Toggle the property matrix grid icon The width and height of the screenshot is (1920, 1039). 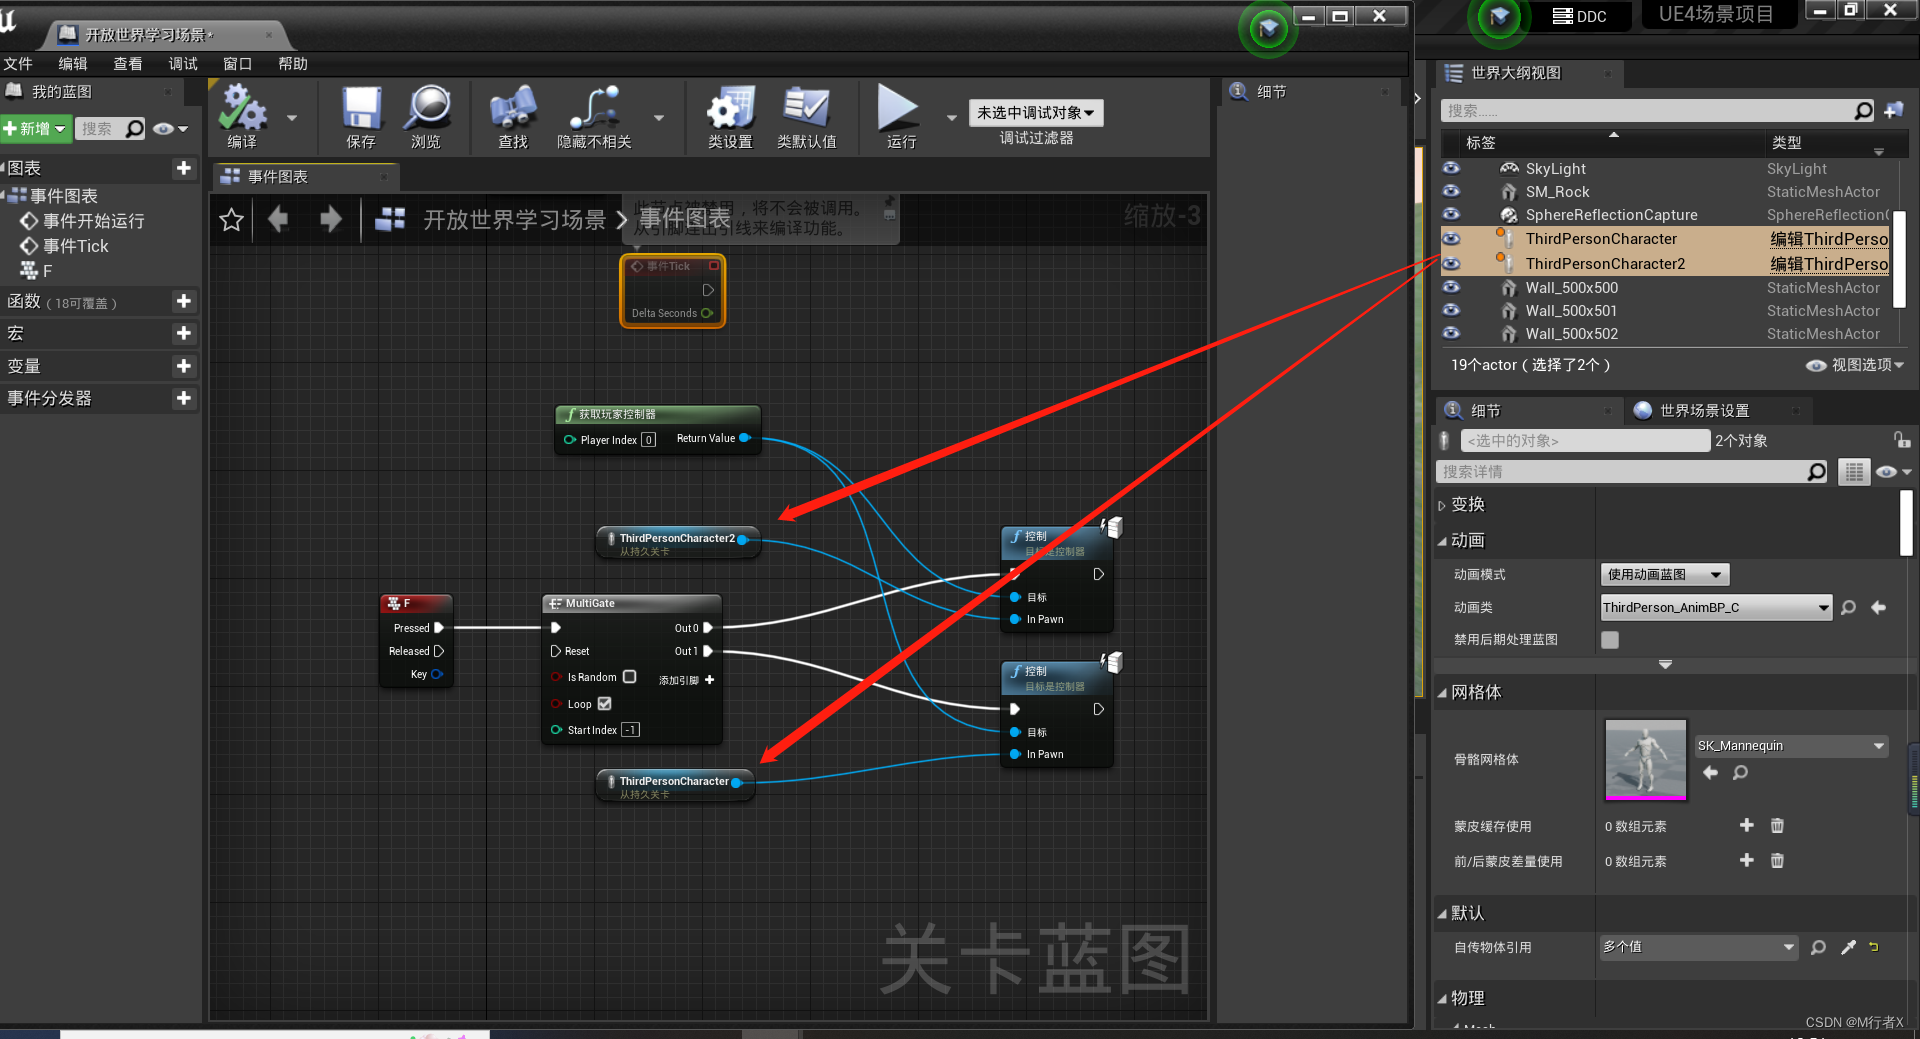point(1854,472)
